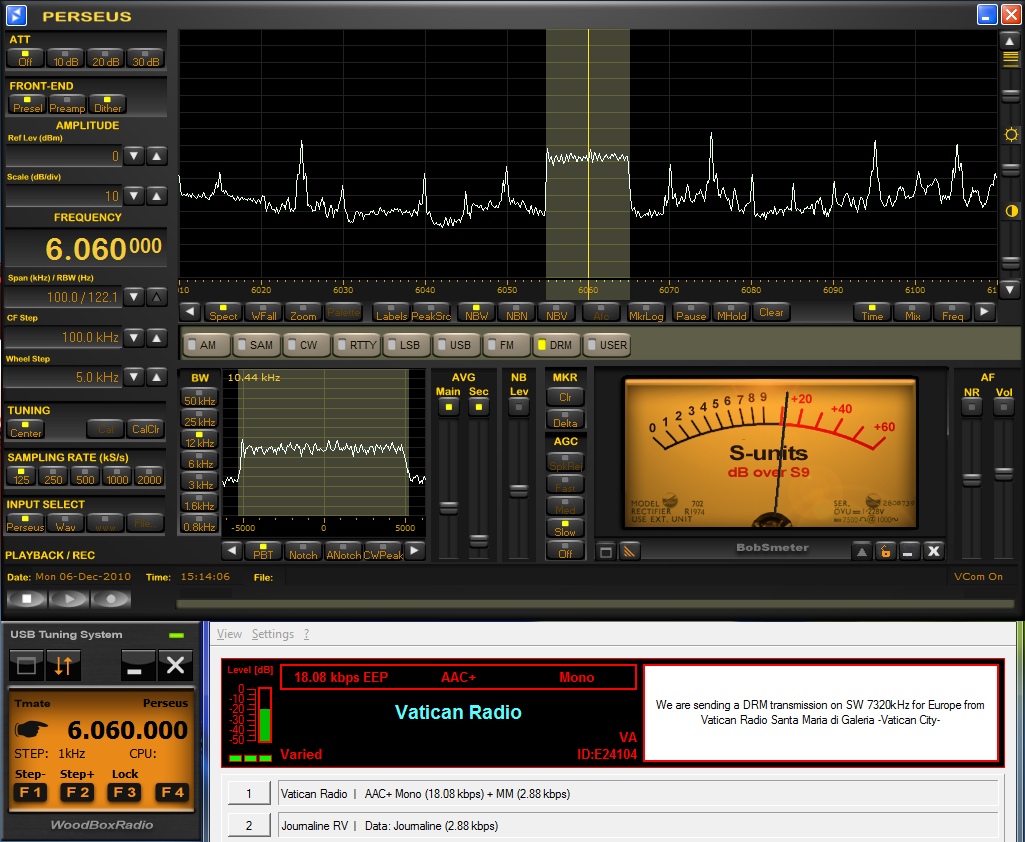This screenshot has height=842, width=1025.
Task: Toggle the AF noise reduction NR button
Action: click(971, 408)
